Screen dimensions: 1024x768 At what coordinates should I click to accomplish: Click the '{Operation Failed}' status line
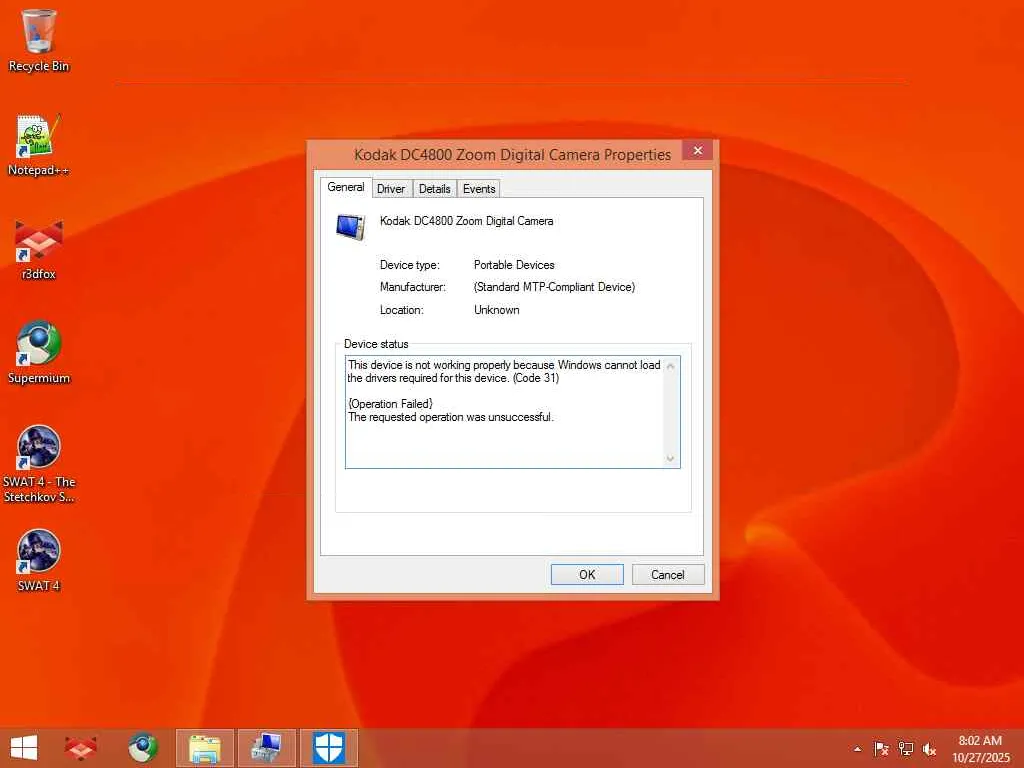point(390,404)
